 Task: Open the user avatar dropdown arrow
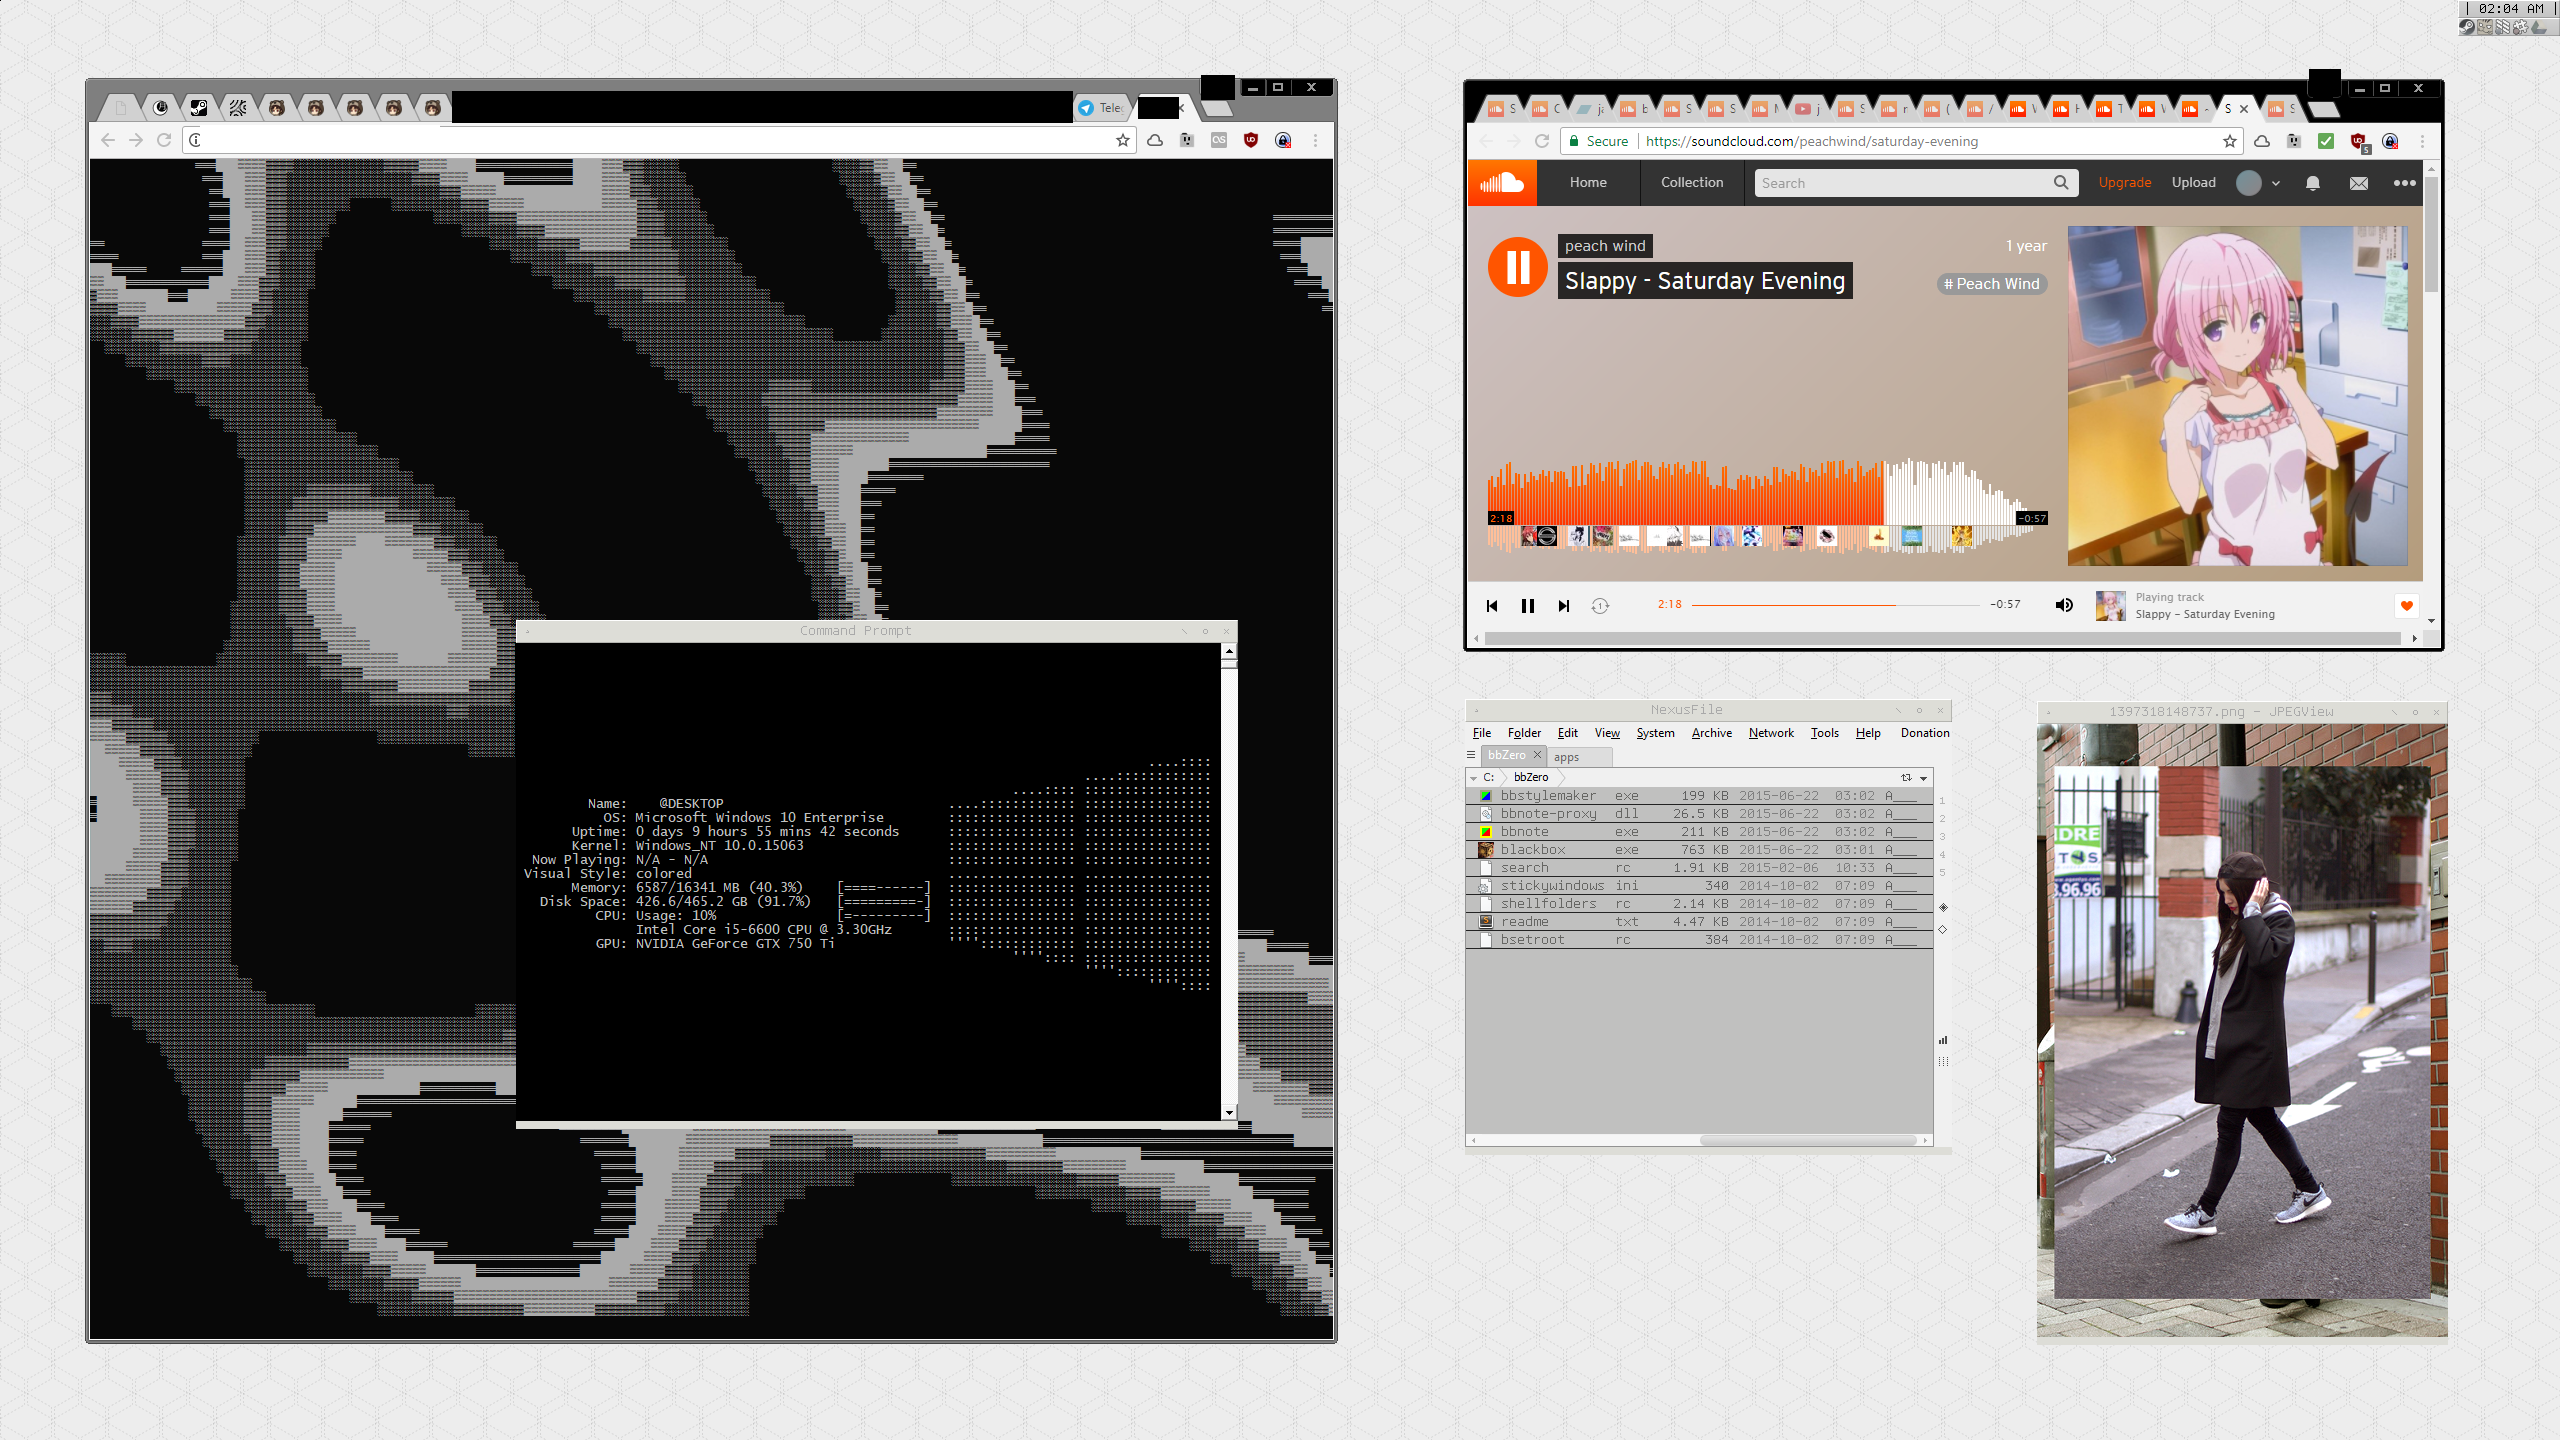click(x=2276, y=183)
